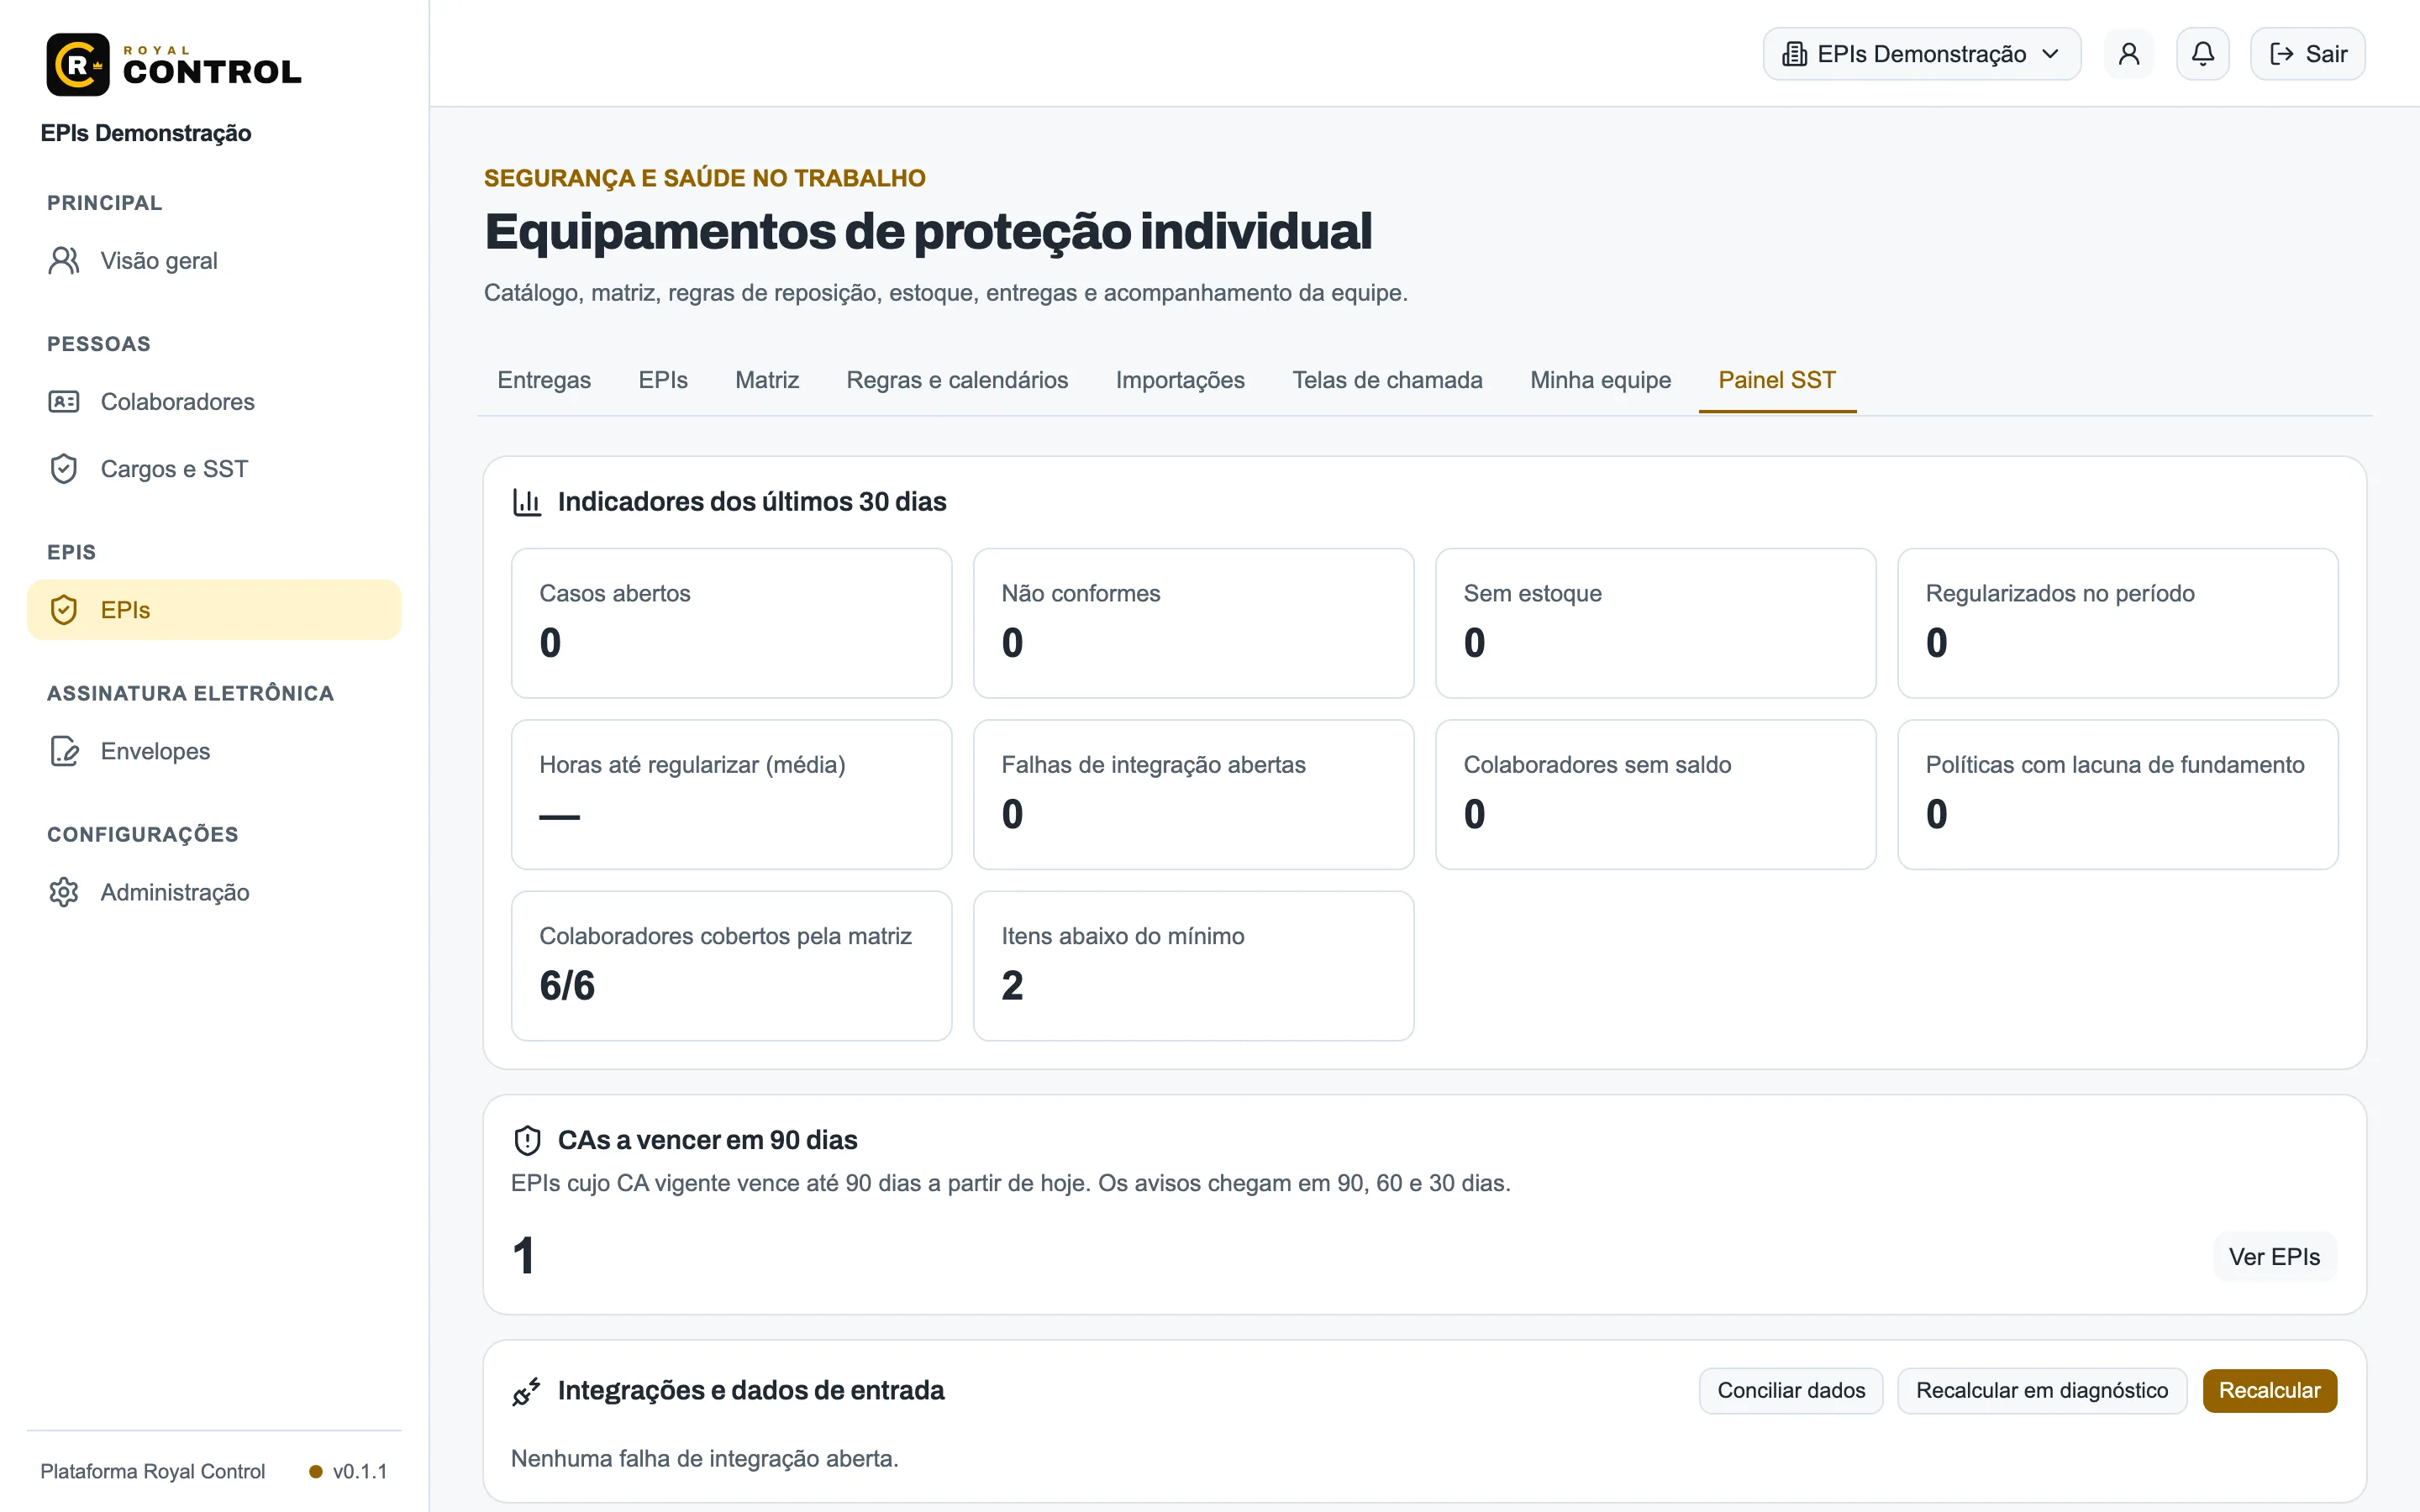2420x1512 pixels.
Task: Click the Itens abaixo do mínimo card
Action: [1193, 966]
